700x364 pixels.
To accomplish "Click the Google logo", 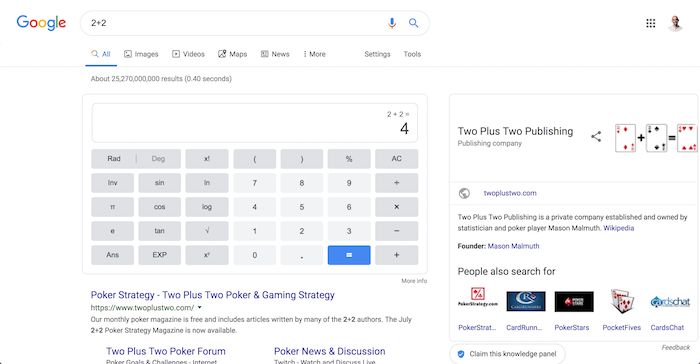I will [41, 23].
